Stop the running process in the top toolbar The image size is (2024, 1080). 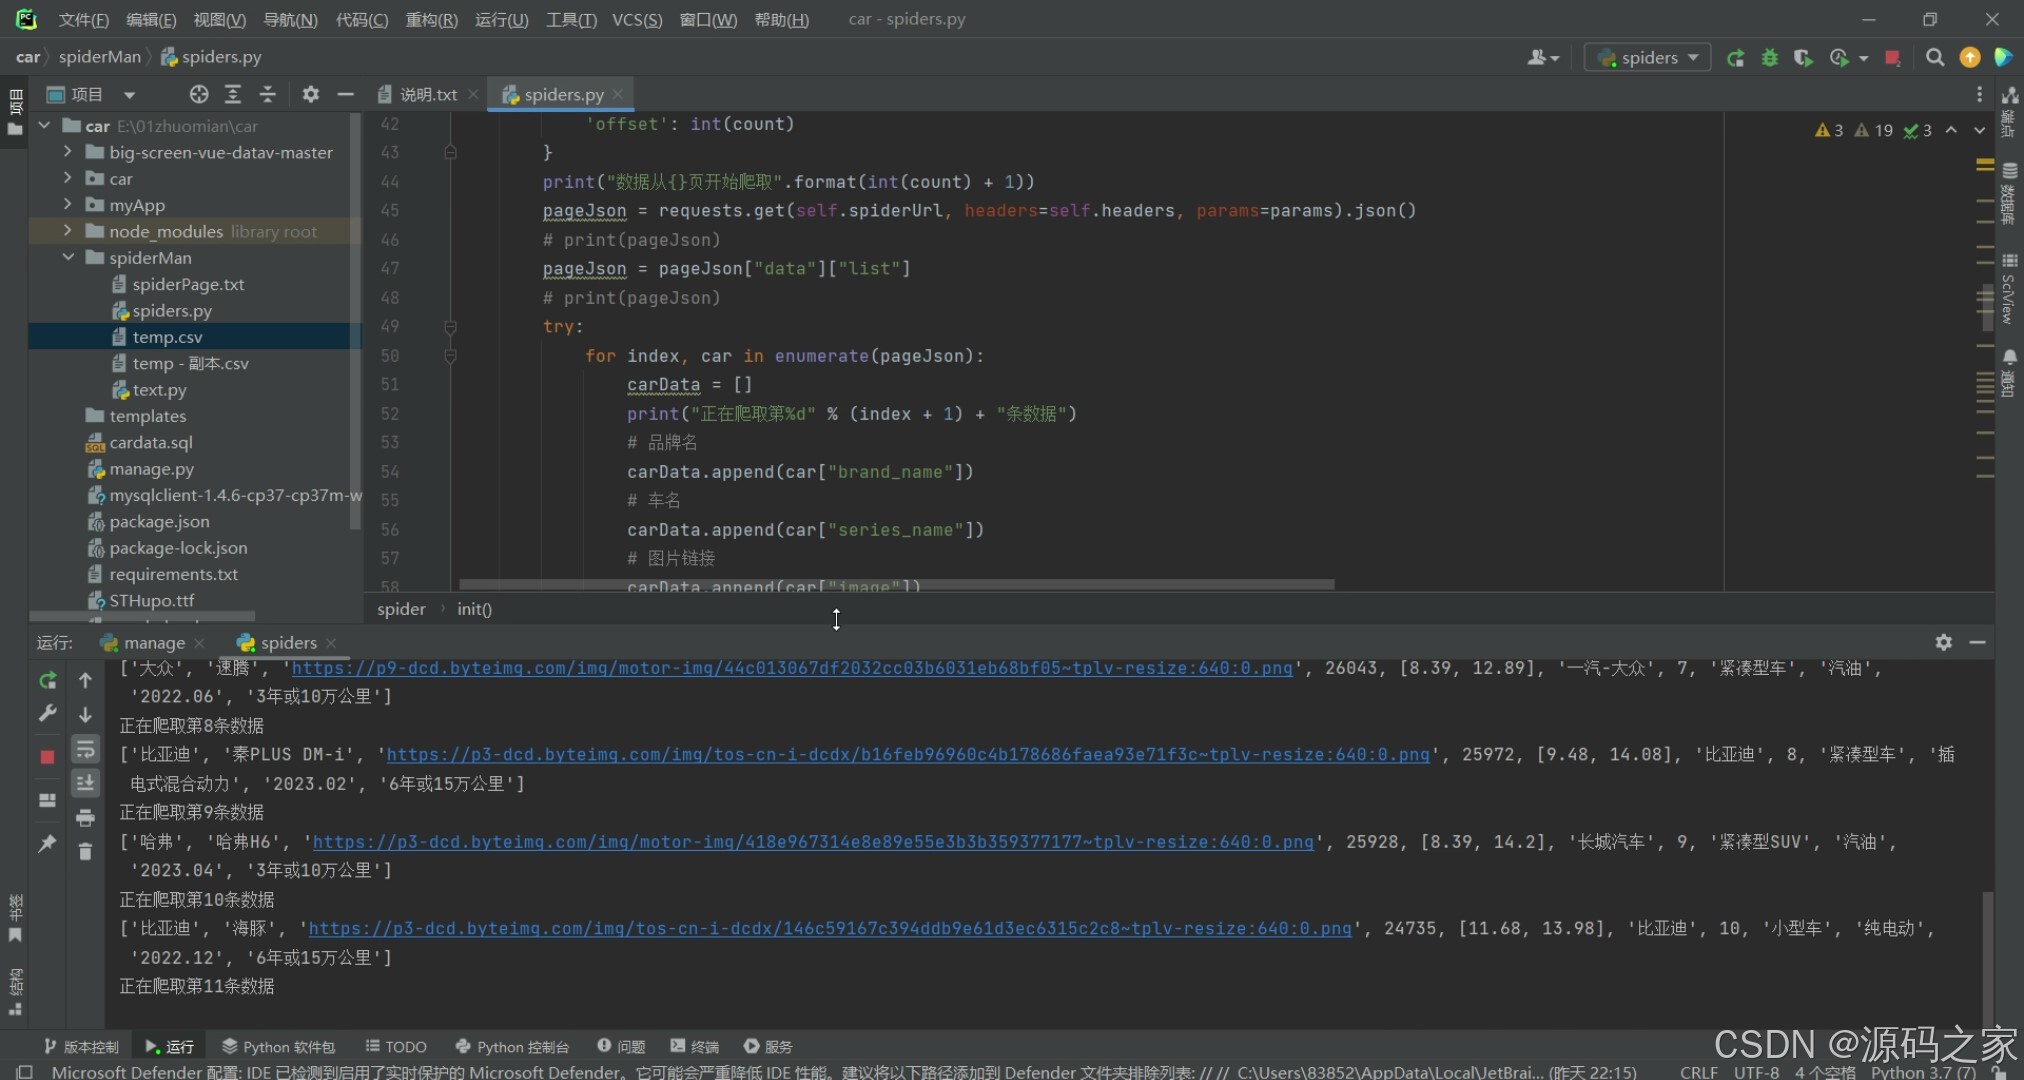1892,58
